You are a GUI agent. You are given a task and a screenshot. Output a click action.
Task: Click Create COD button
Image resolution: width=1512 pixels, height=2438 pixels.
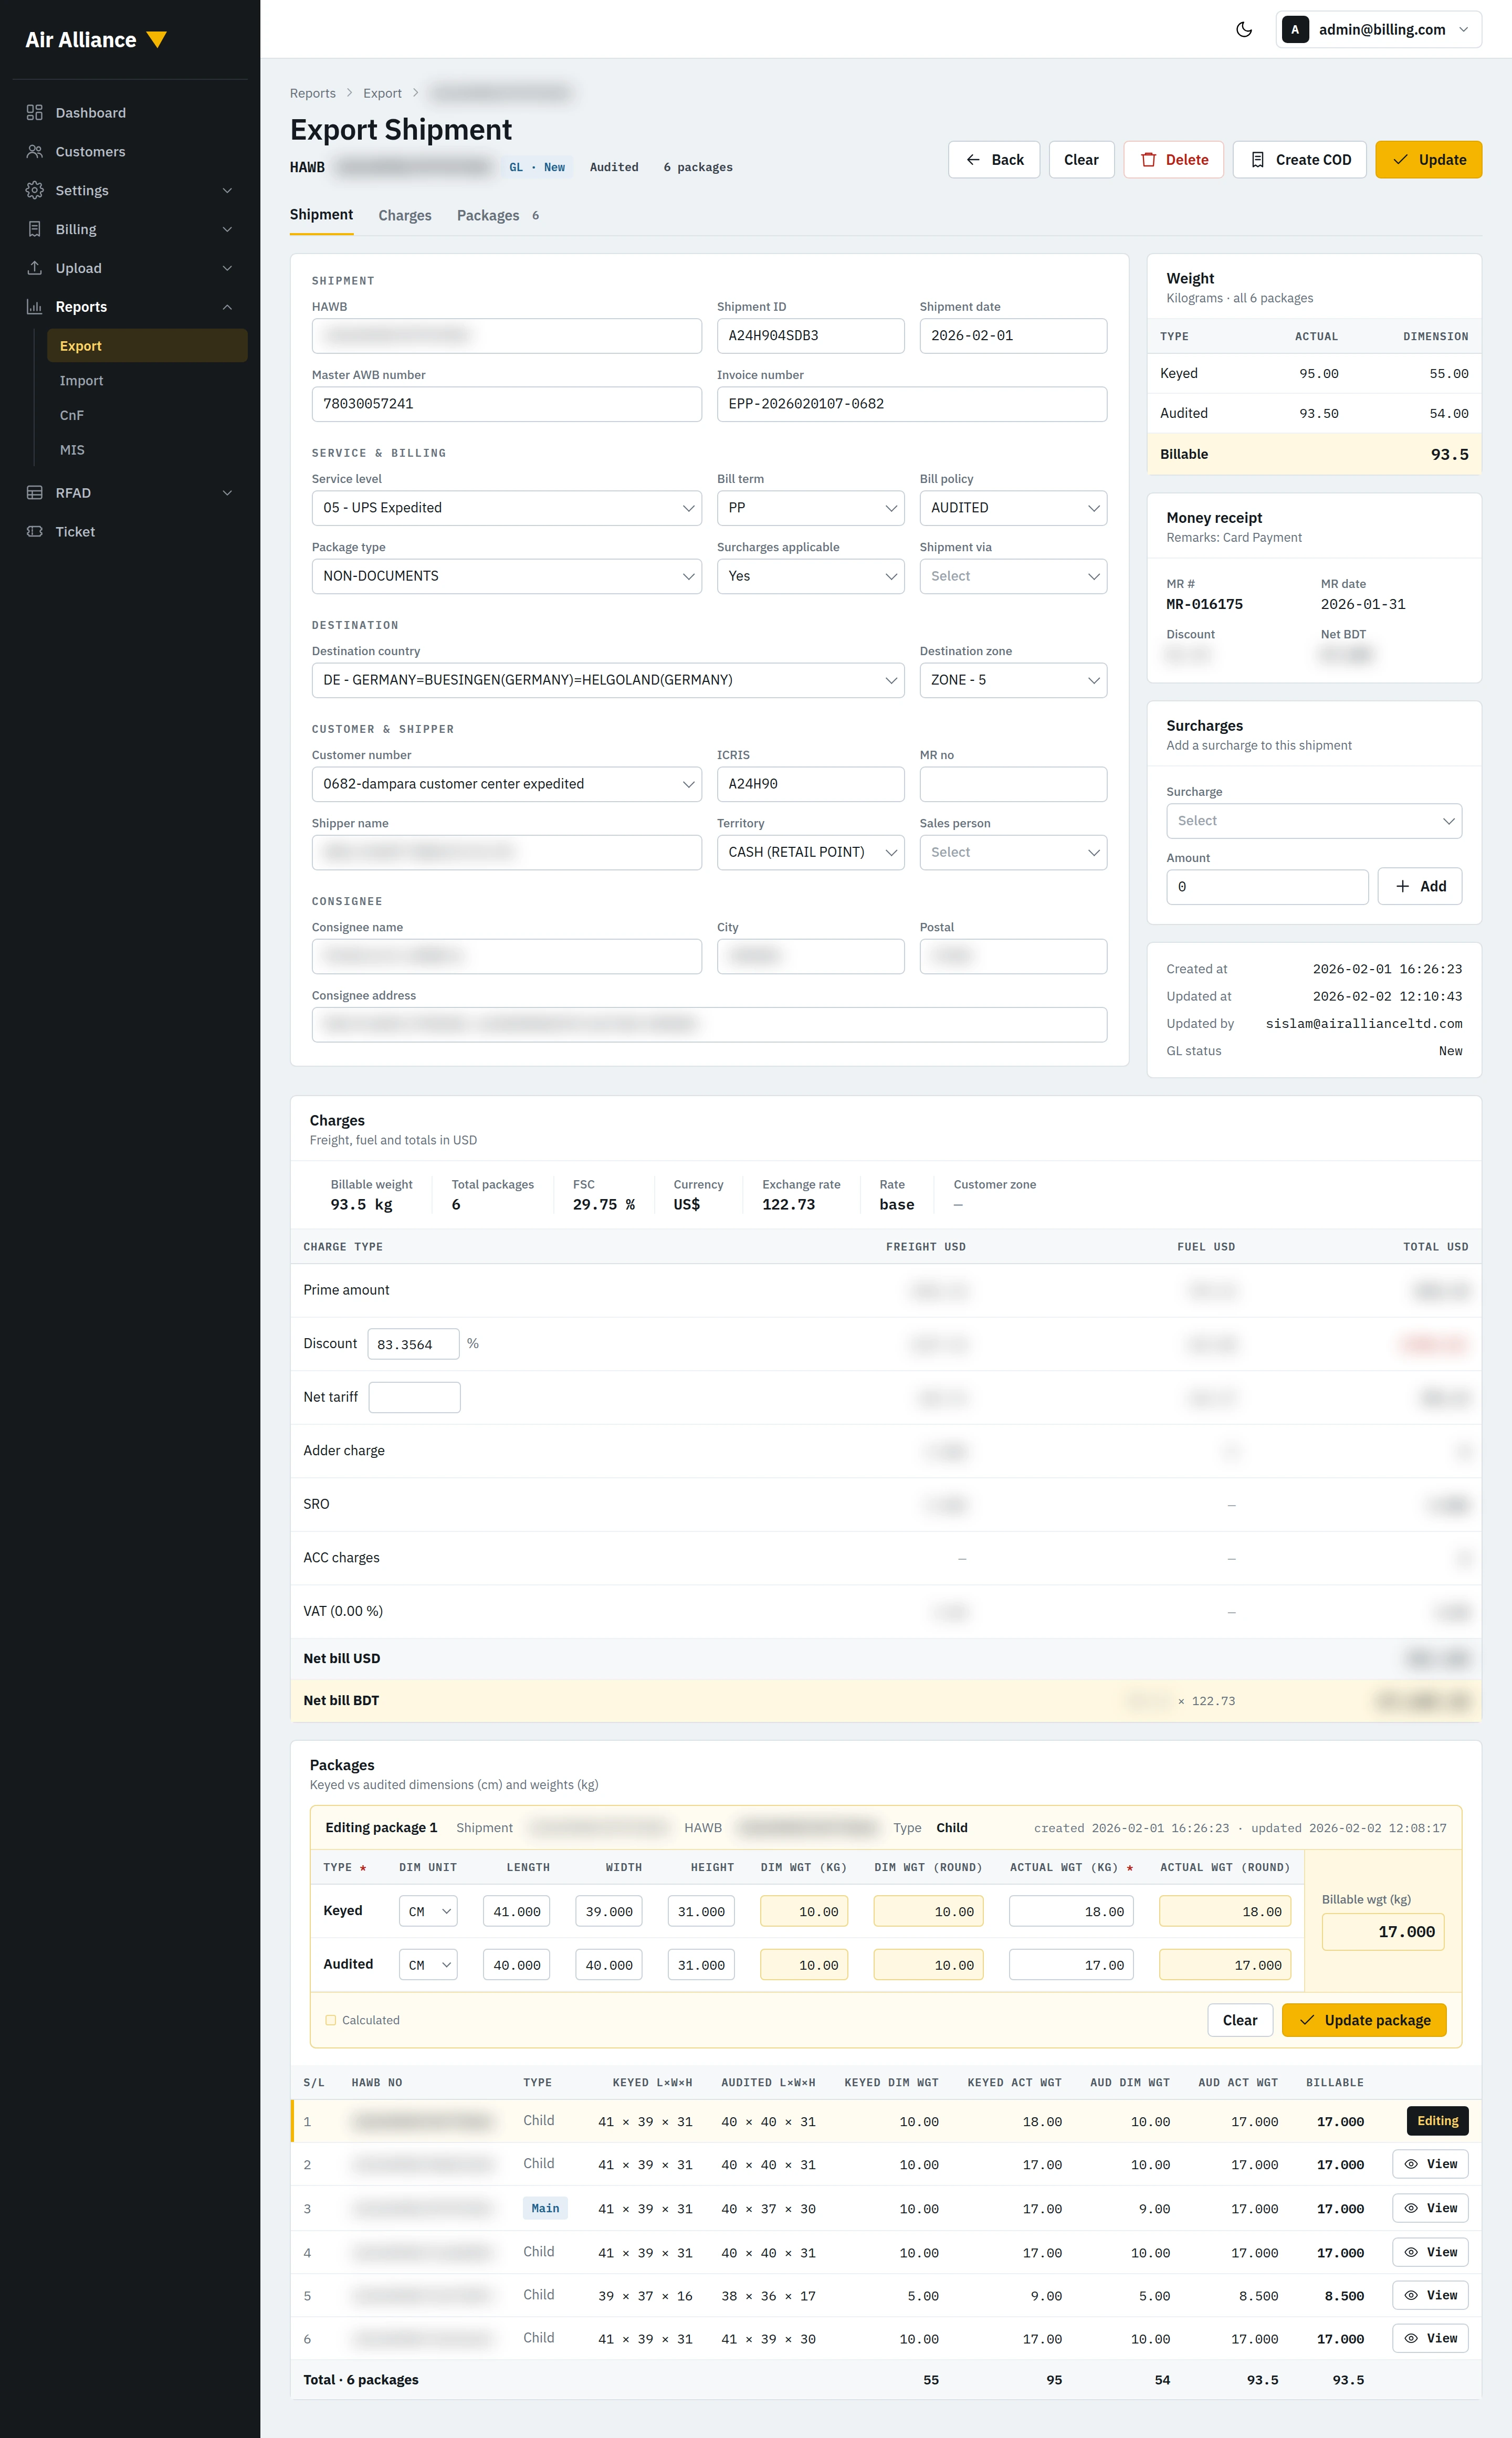(1299, 160)
